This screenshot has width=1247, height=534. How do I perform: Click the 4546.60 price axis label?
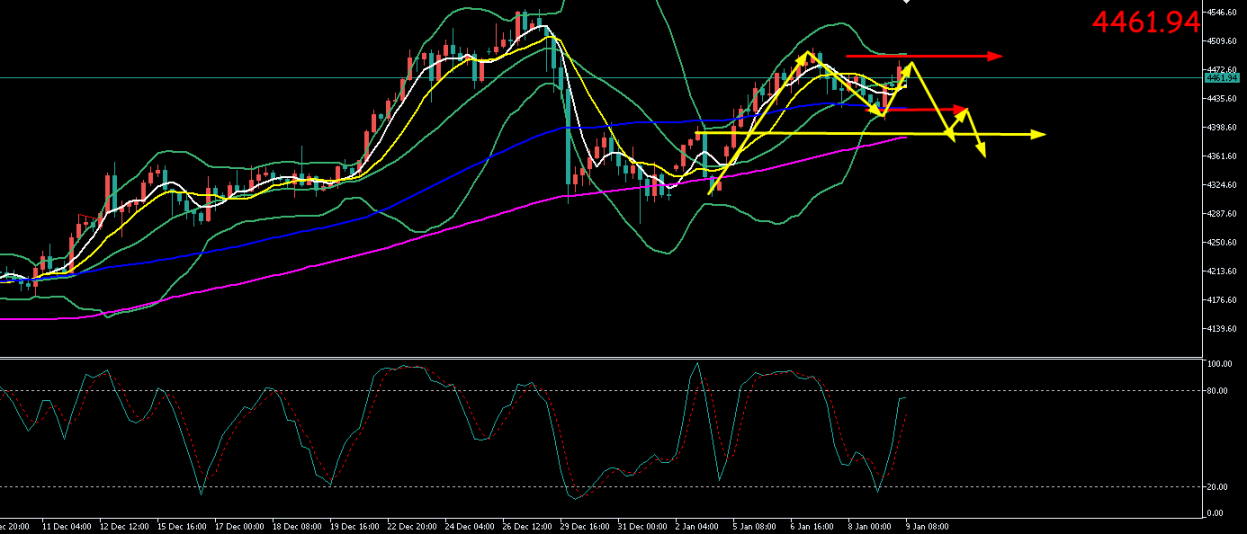[1223, 12]
